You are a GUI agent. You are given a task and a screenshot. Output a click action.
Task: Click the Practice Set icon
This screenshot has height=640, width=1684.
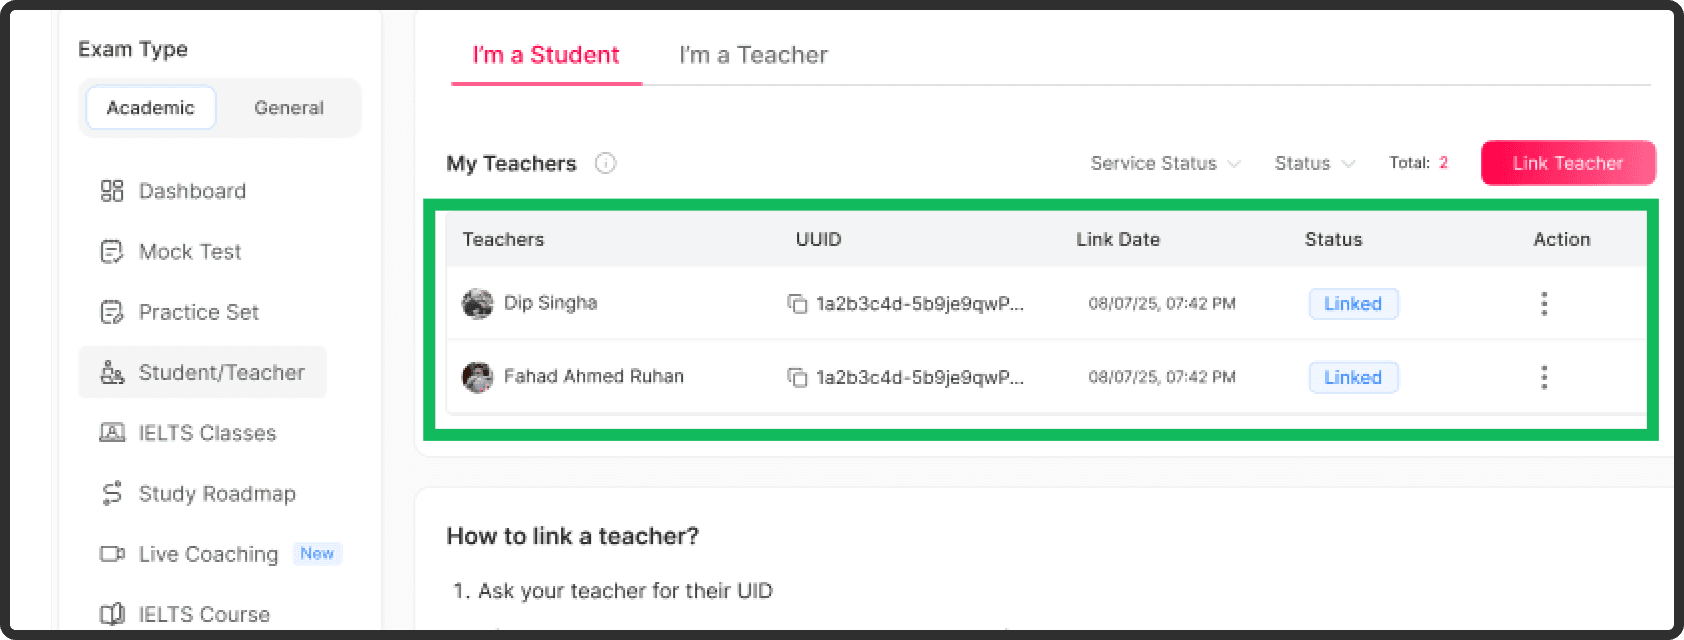coord(111,311)
